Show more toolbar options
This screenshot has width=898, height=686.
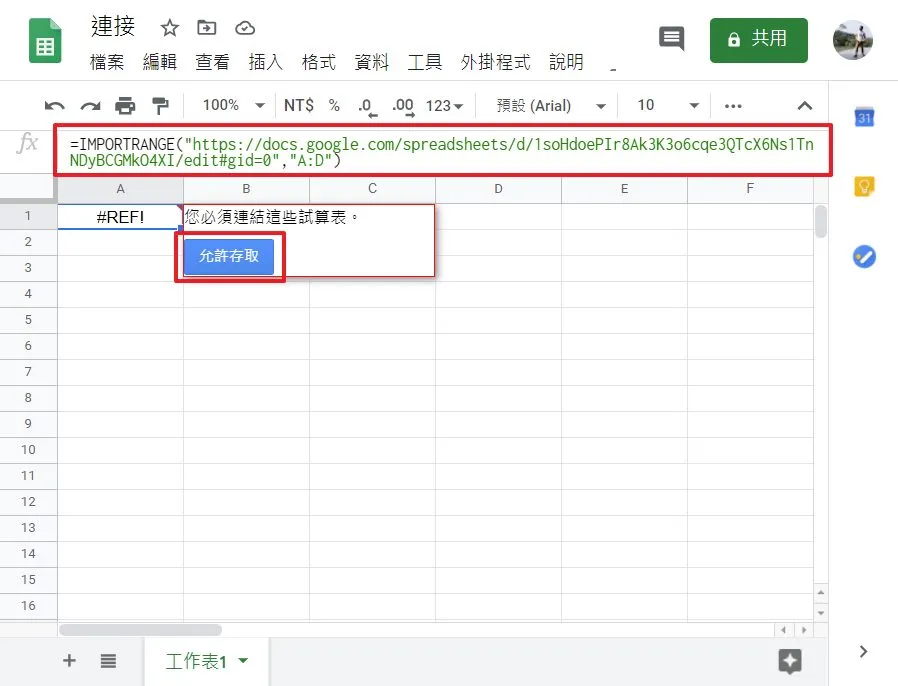pyautogui.click(x=733, y=106)
